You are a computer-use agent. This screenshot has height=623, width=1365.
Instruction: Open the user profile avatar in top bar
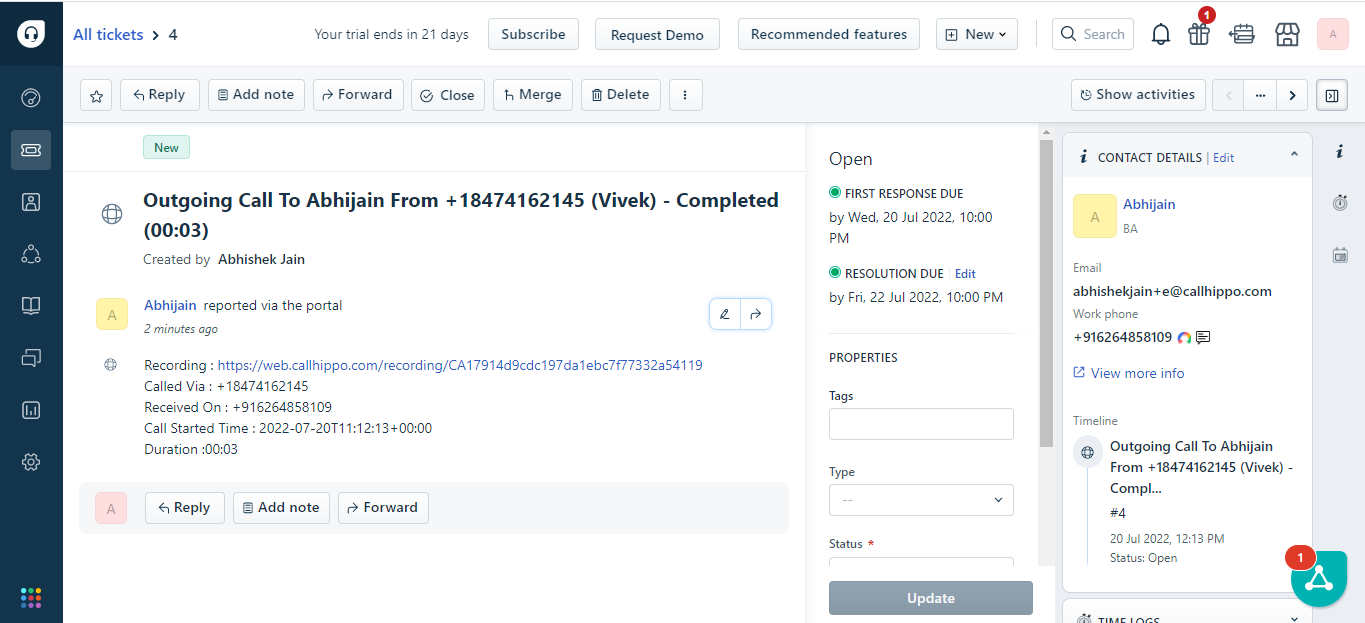(x=1333, y=34)
